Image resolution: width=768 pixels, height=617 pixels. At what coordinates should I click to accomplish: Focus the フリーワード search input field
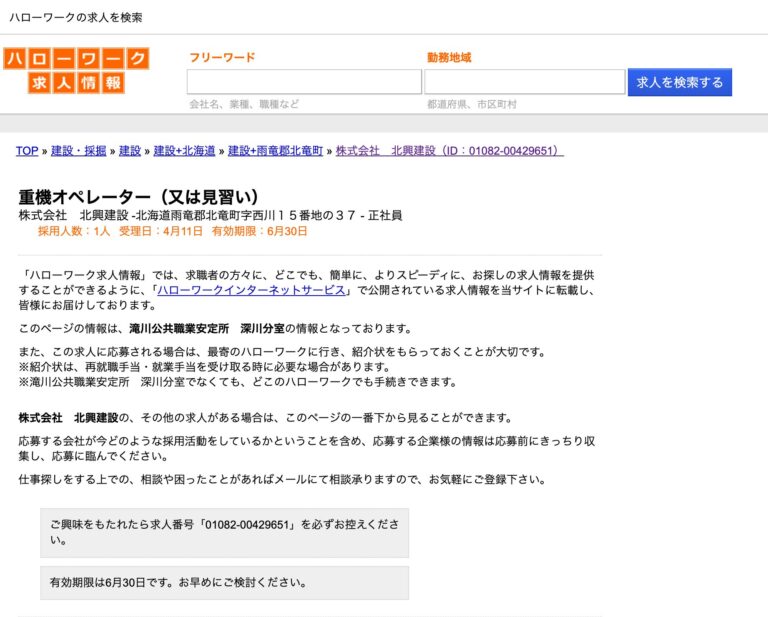coord(304,82)
